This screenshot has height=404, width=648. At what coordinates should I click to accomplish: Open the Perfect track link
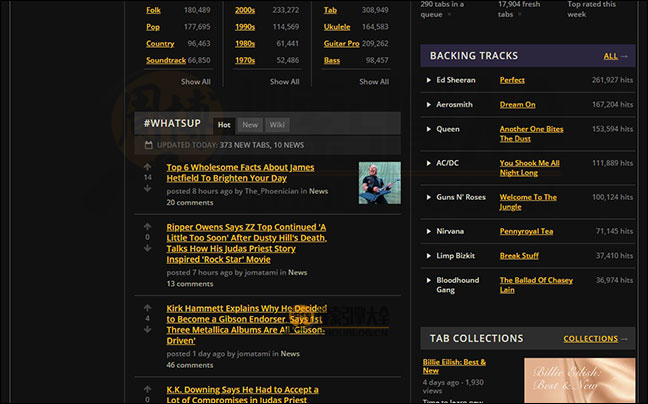pyautogui.click(x=512, y=80)
